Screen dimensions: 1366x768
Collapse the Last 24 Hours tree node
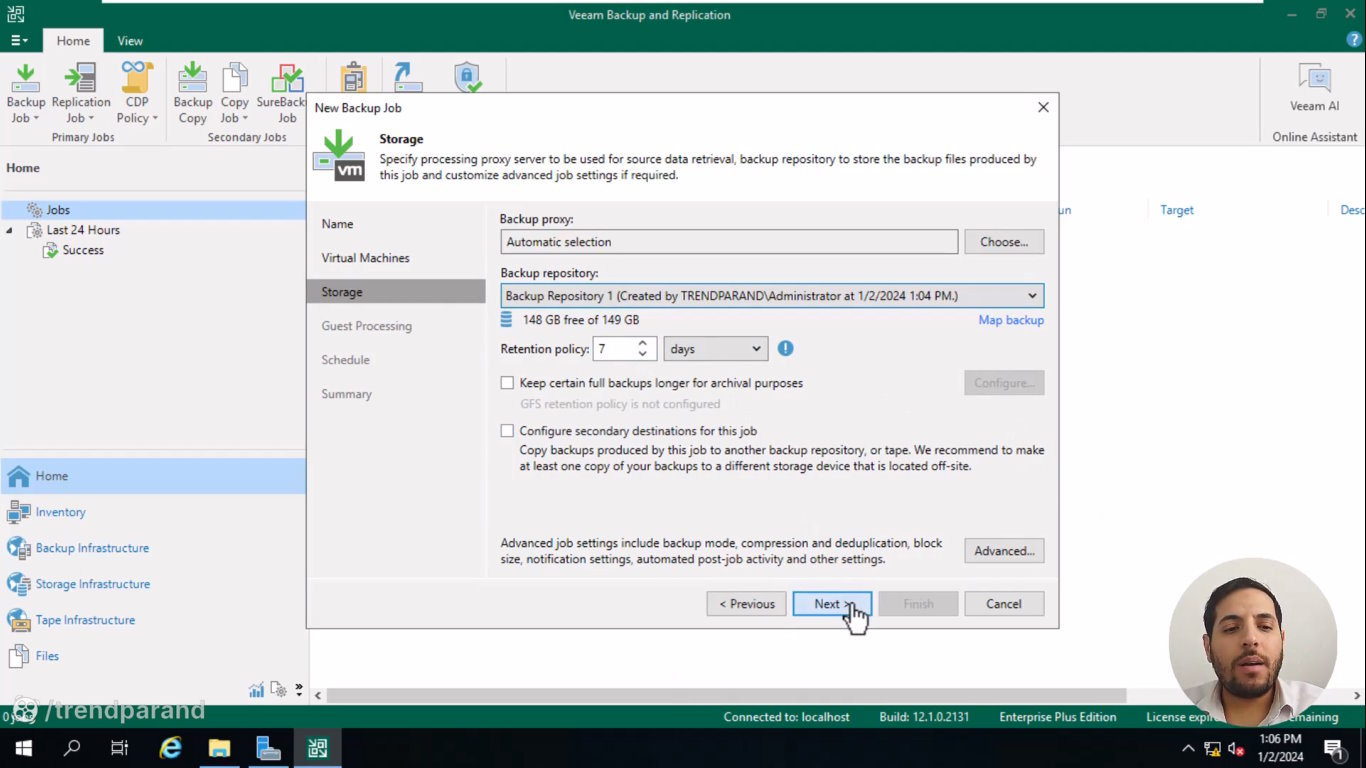[x=10, y=230]
